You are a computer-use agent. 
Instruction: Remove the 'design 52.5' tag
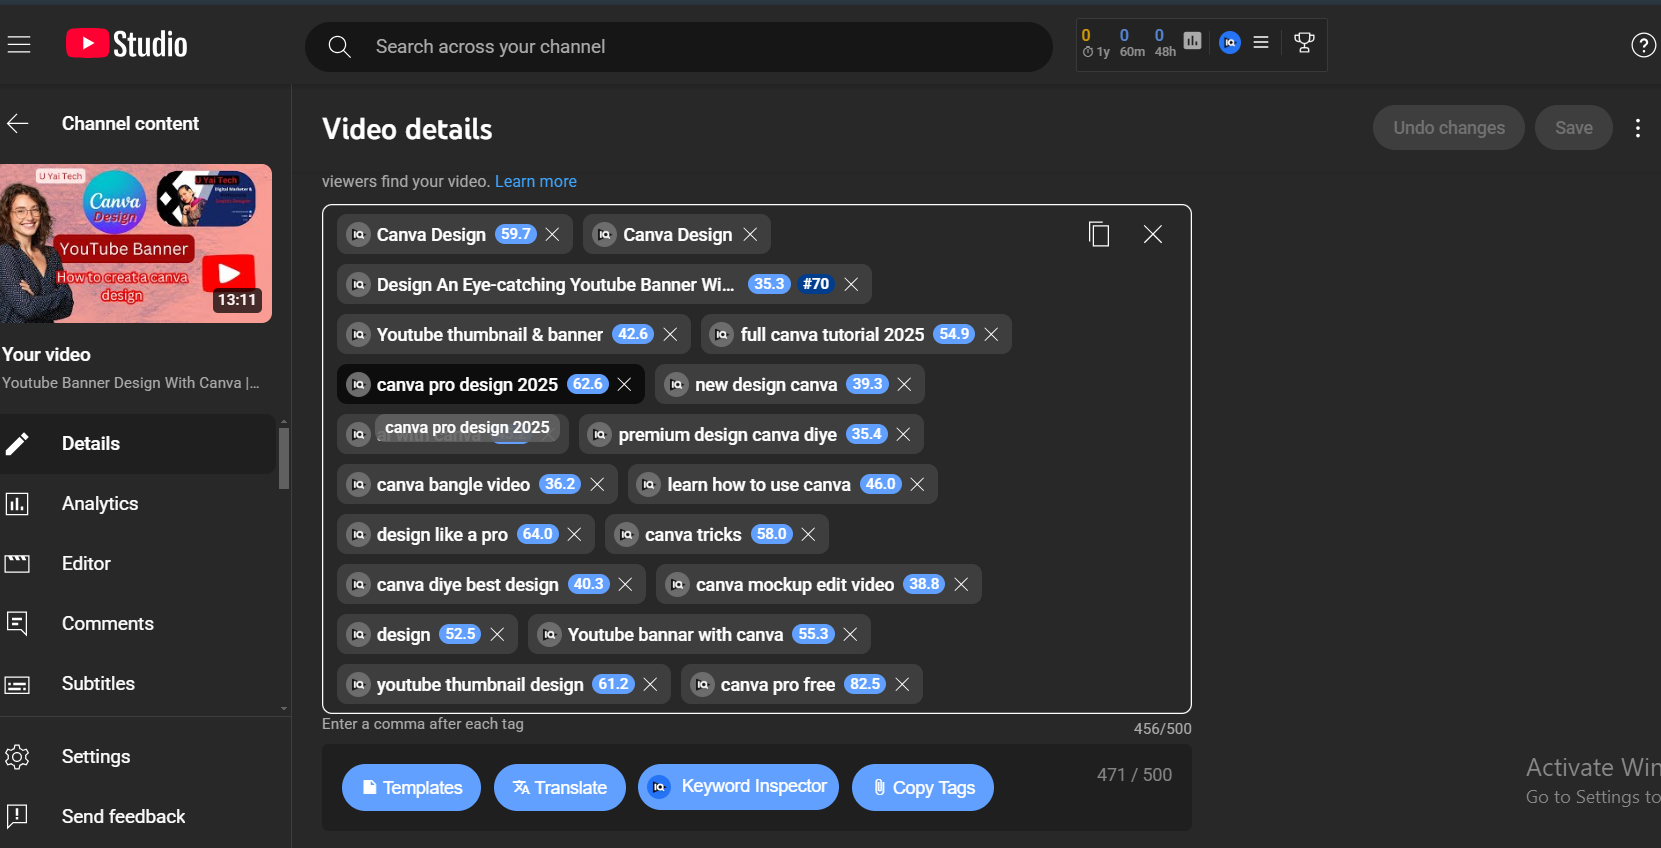[497, 634]
